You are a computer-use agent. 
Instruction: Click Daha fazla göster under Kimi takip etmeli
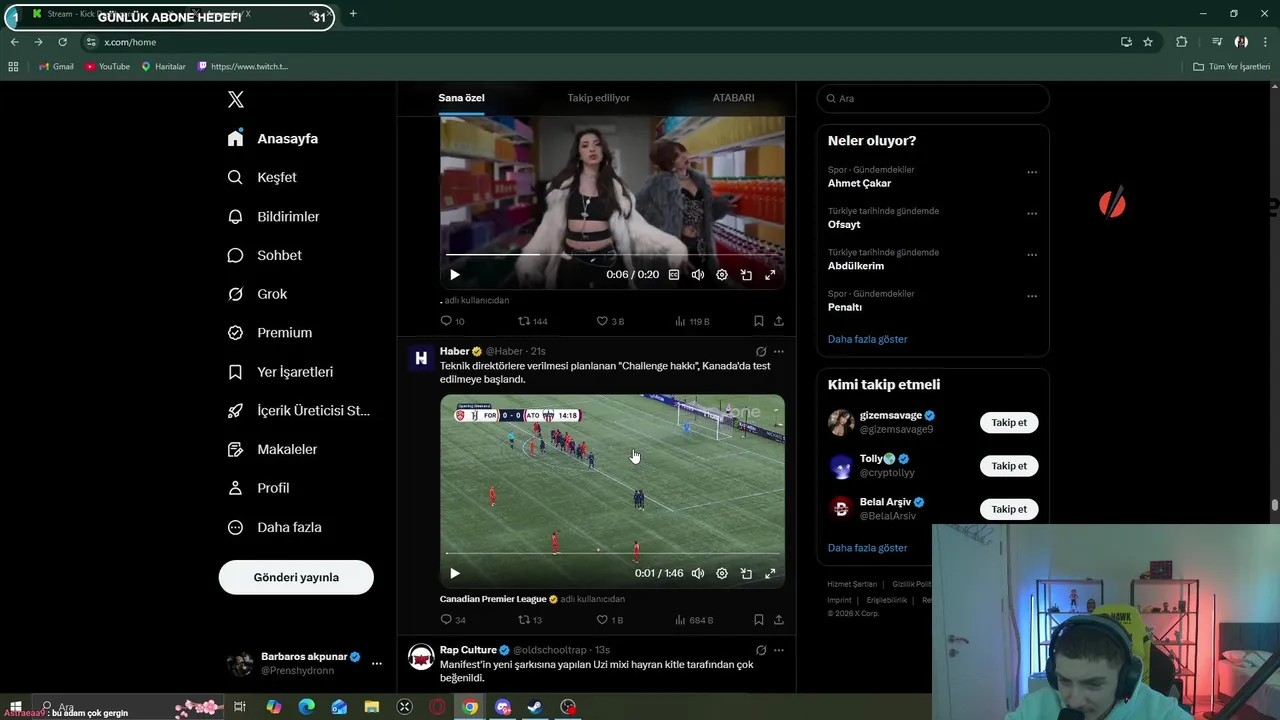867,548
